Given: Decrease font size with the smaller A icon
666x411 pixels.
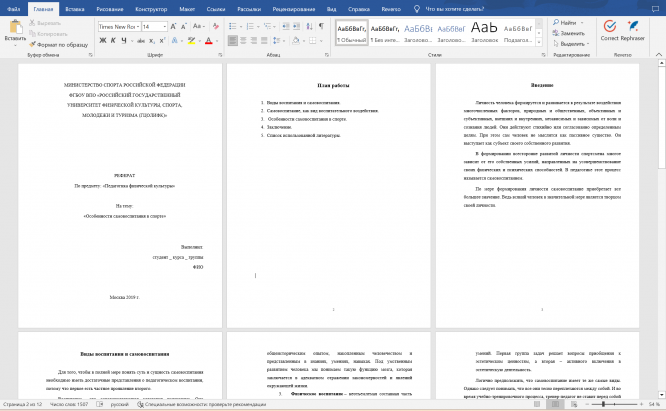Looking at the screenshot, I should point(184,27).
